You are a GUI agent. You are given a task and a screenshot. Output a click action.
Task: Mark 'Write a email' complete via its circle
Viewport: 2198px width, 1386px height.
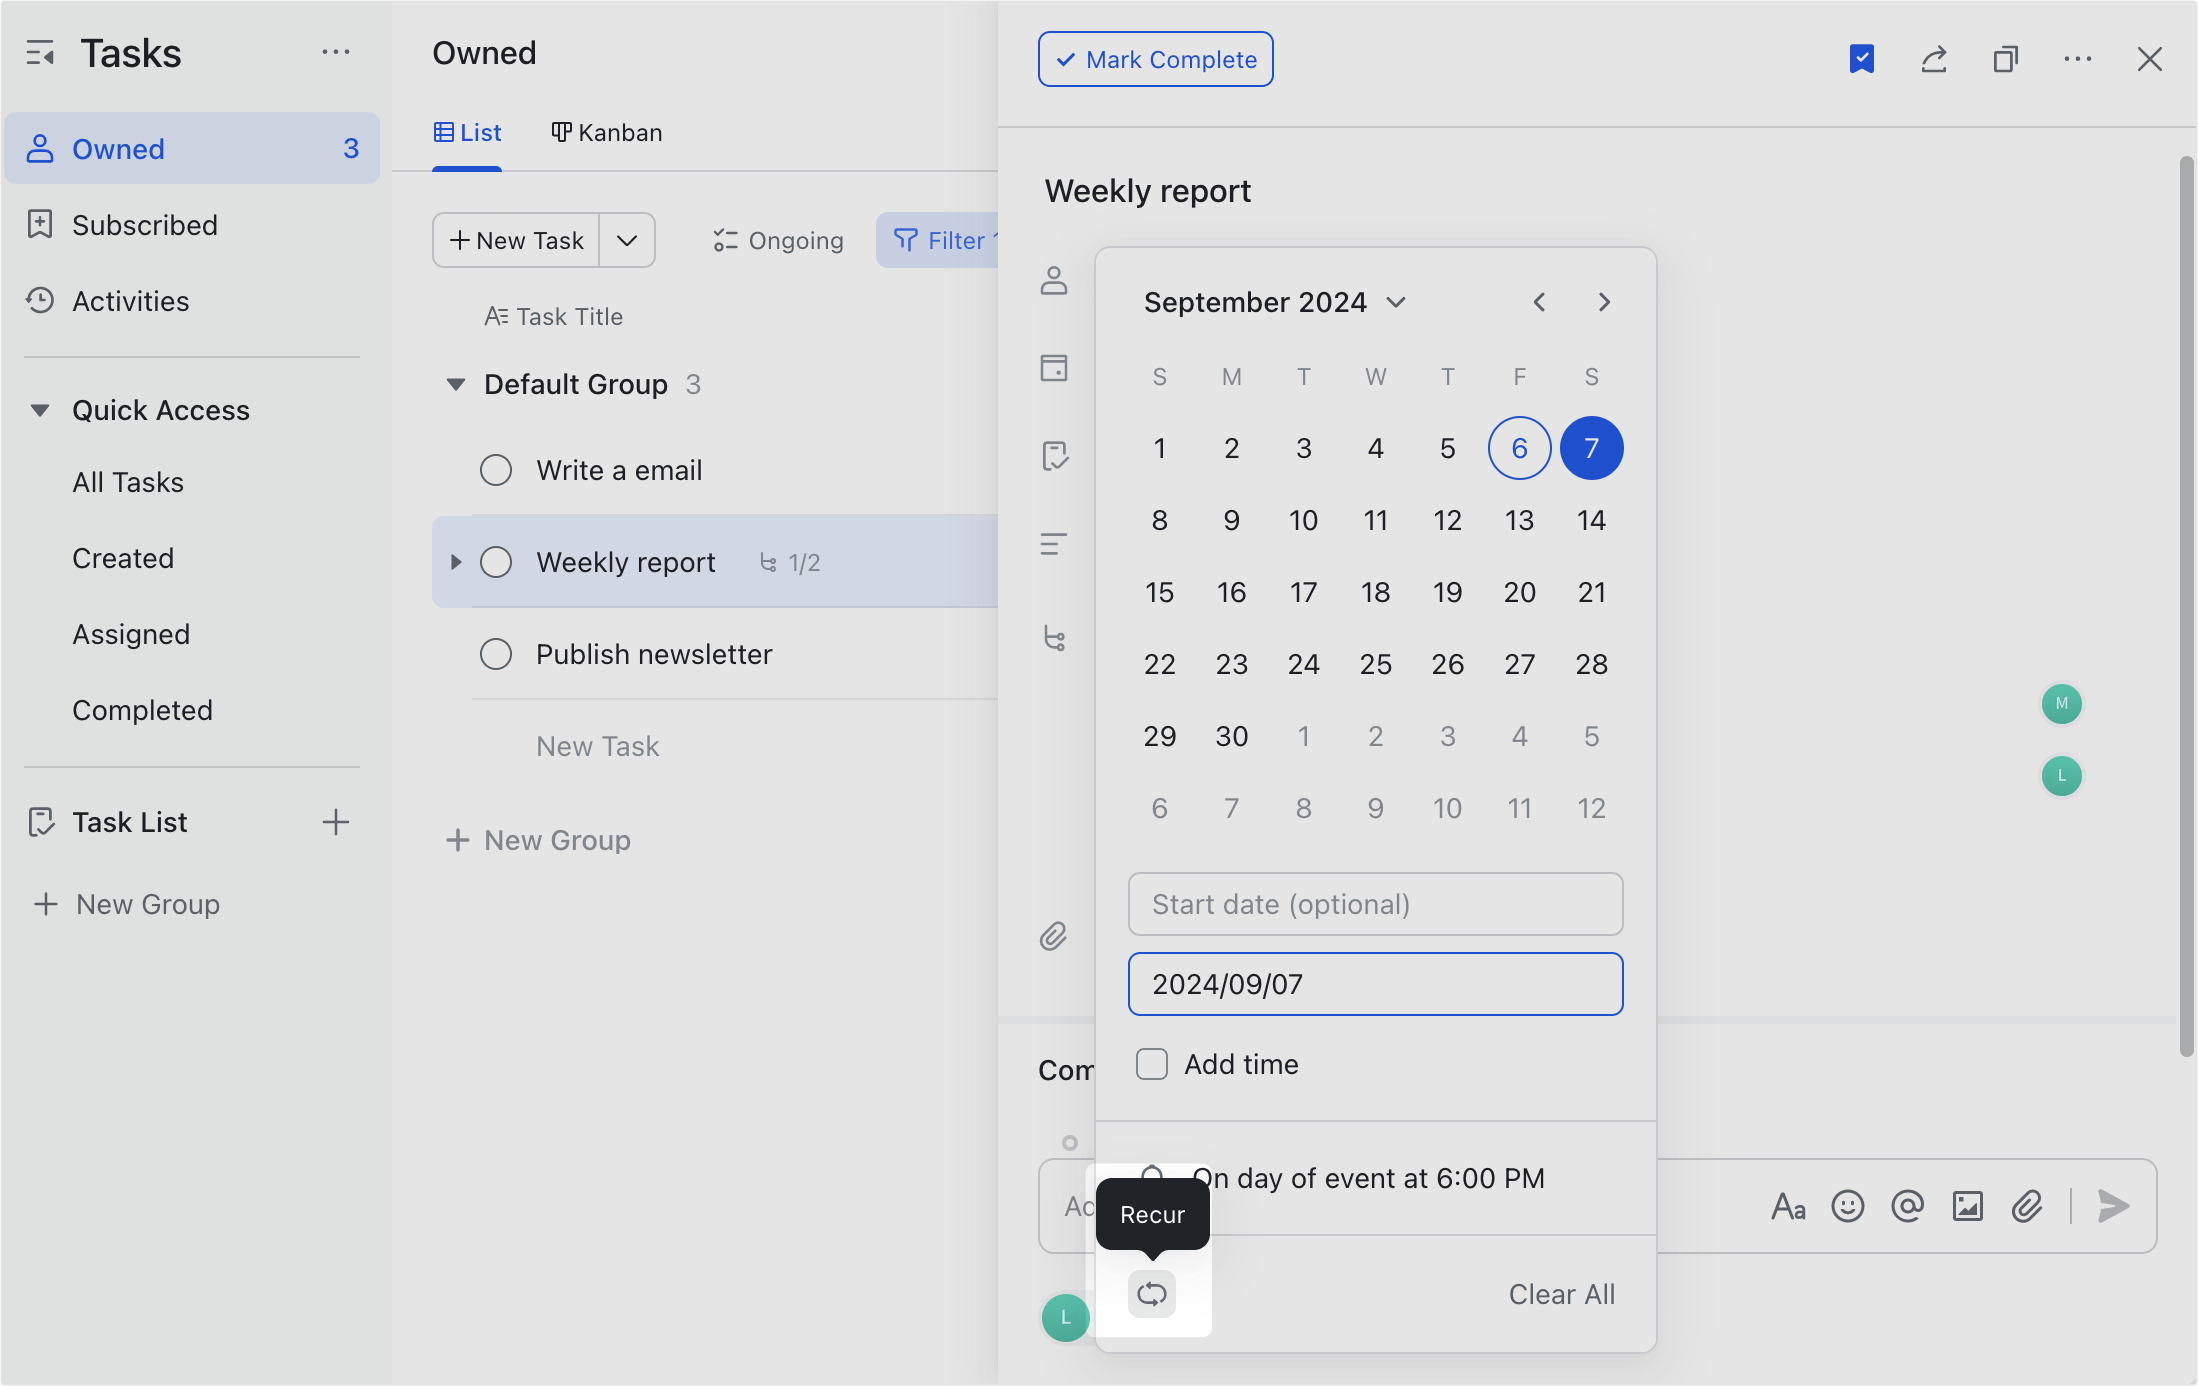pyautogui.click(x=496, y=469)
